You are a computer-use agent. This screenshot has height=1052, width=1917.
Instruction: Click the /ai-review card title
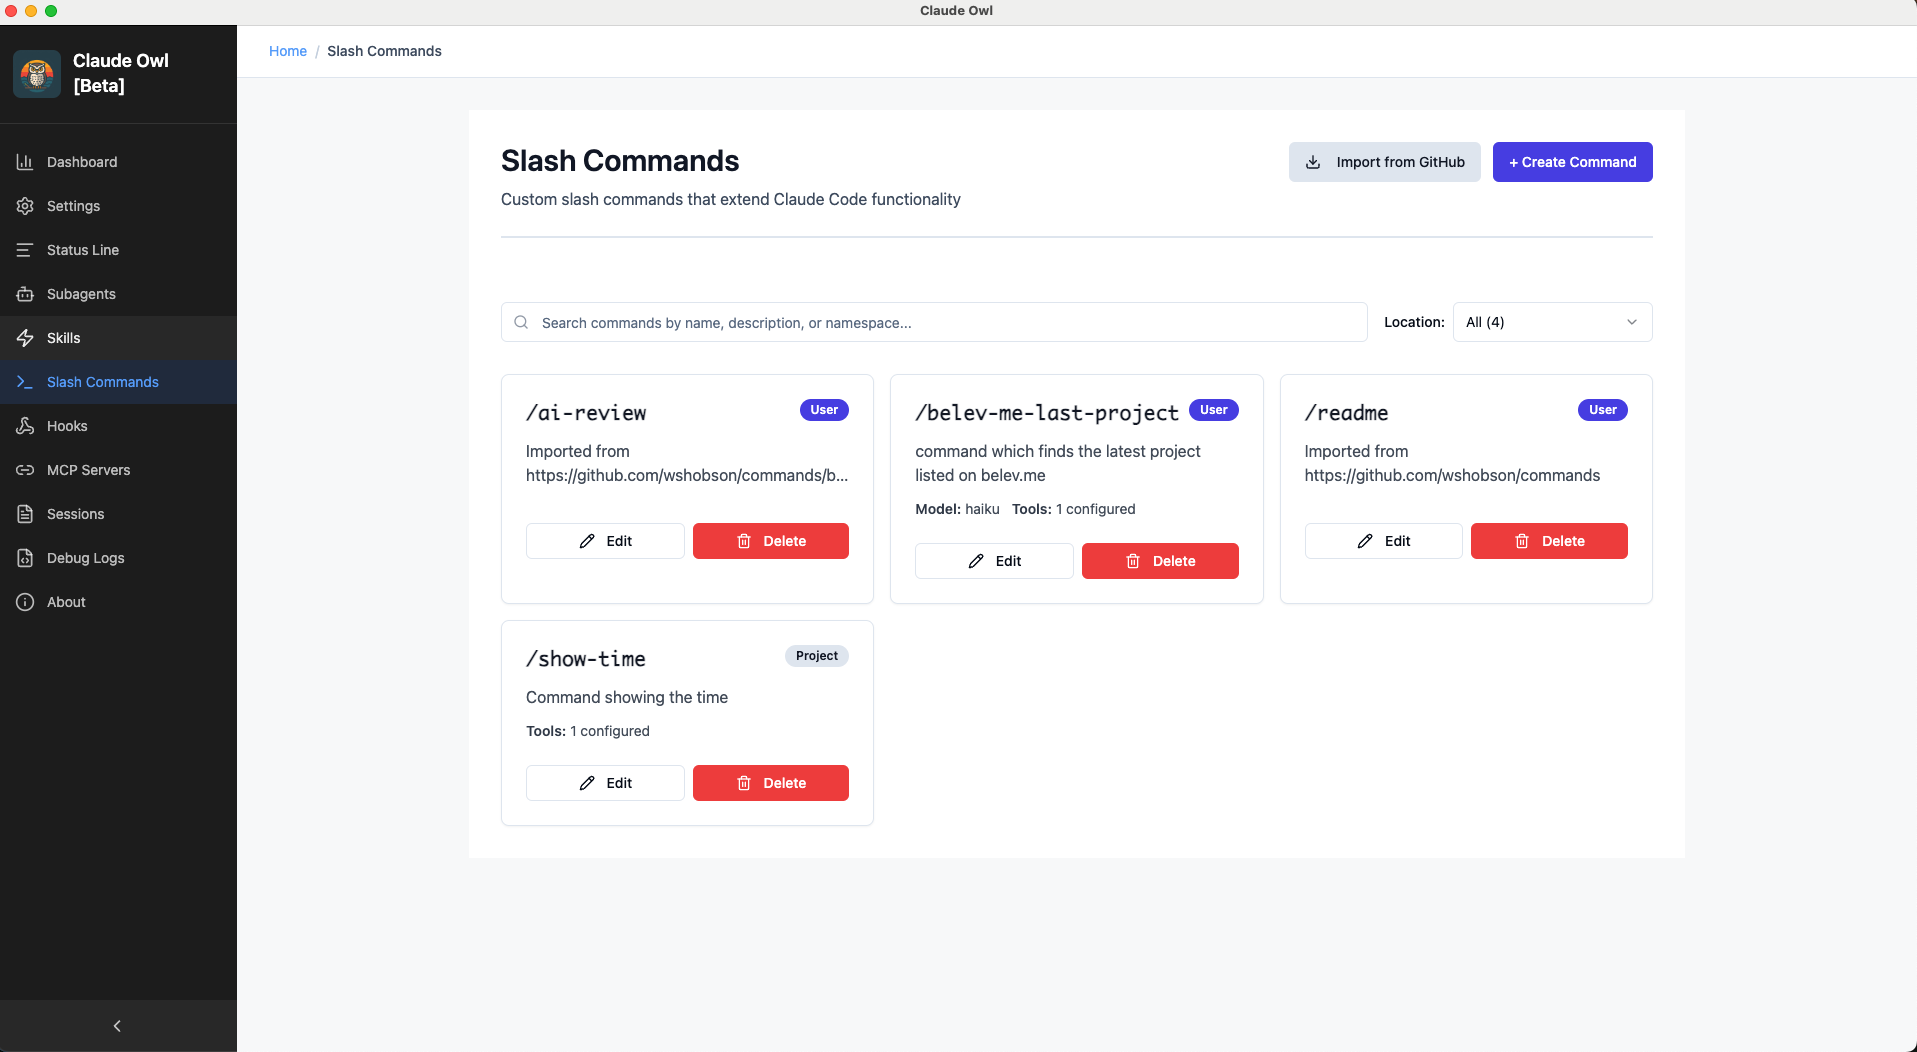click(x=586, y=413)
